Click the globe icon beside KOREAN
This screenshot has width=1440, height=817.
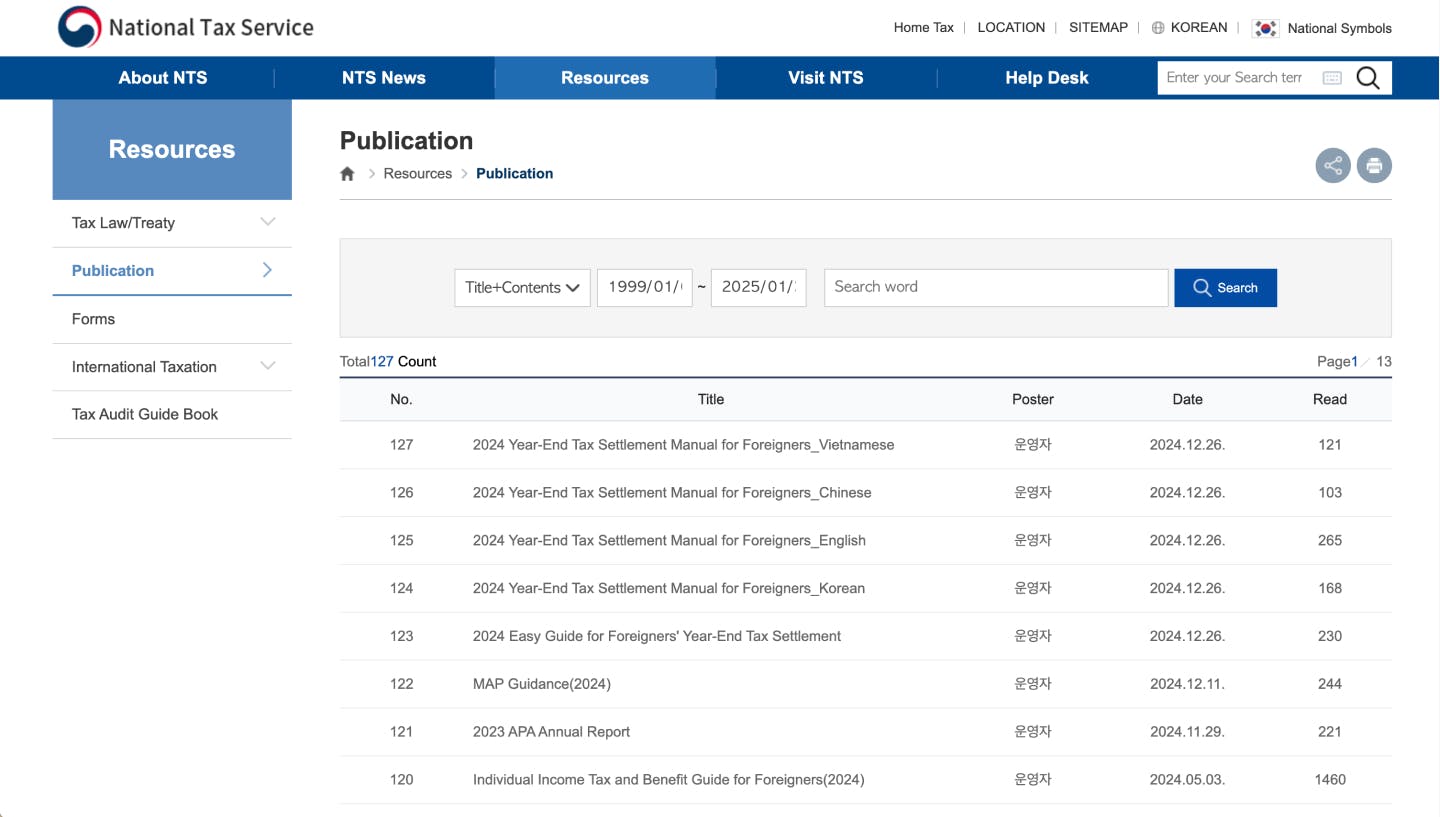(1158, 28)
